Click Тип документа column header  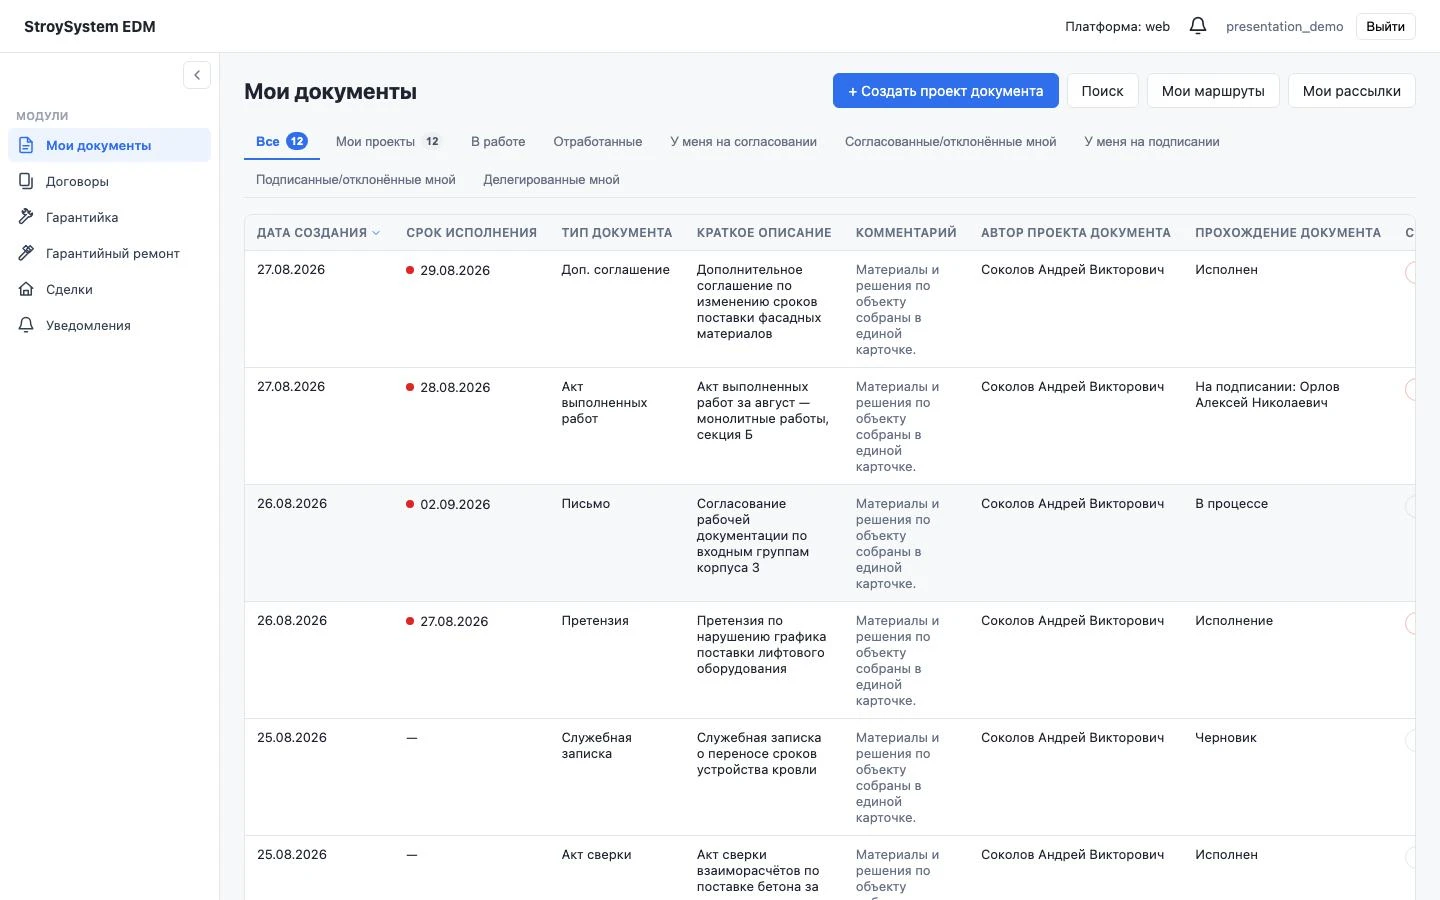[617, 233]
